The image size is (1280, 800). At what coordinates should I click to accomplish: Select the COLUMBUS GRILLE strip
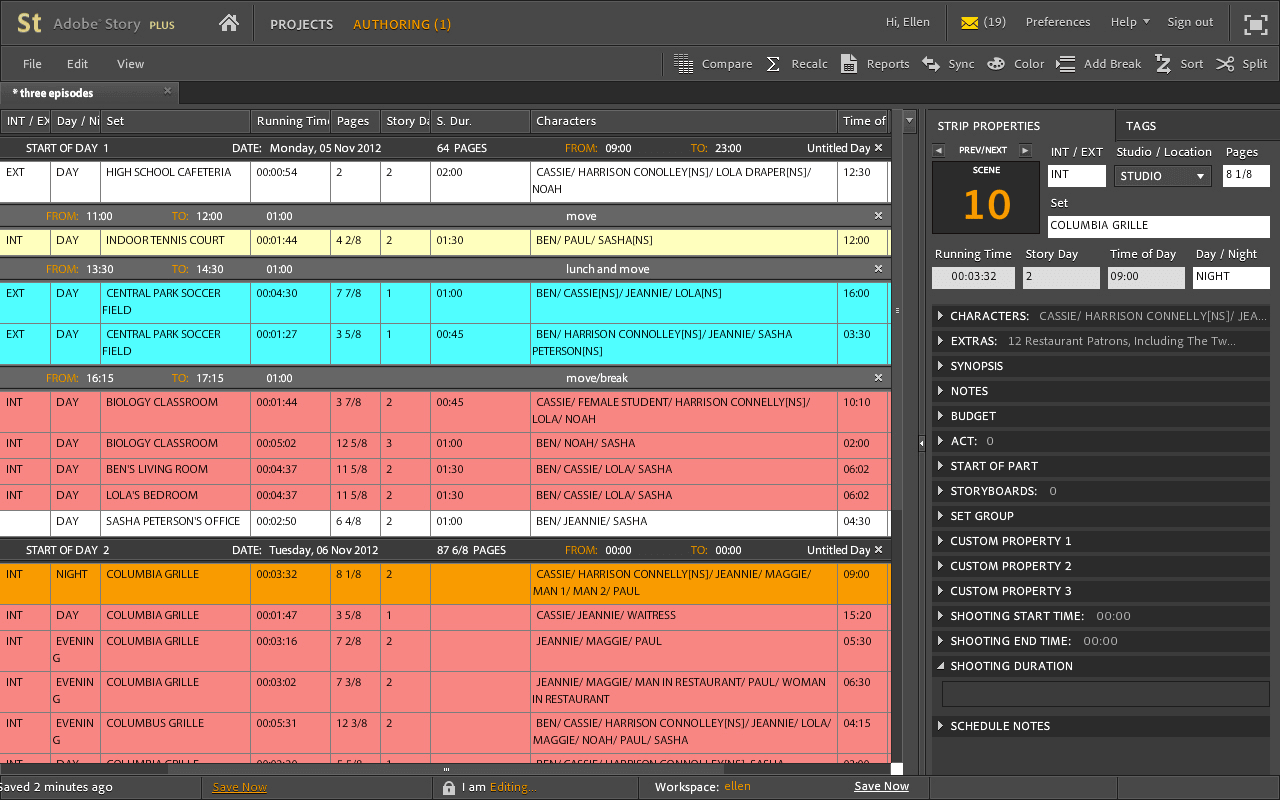point(445,732)
